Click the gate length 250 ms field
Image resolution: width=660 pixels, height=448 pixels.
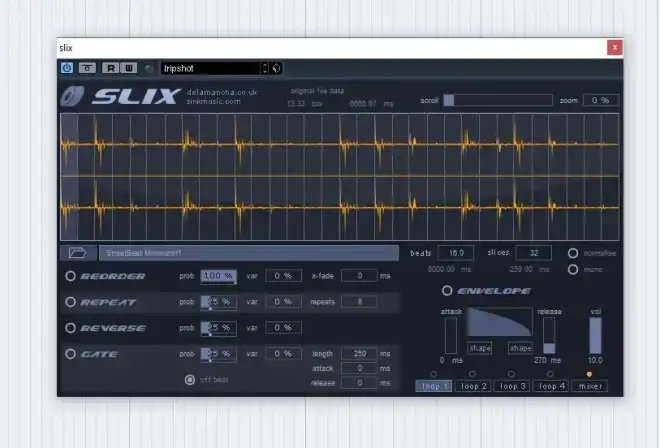tap(359, 353)
